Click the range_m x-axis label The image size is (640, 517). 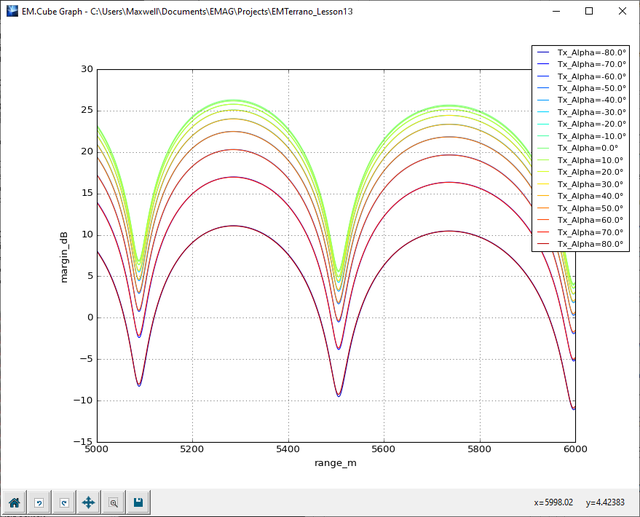pos(335,464)
